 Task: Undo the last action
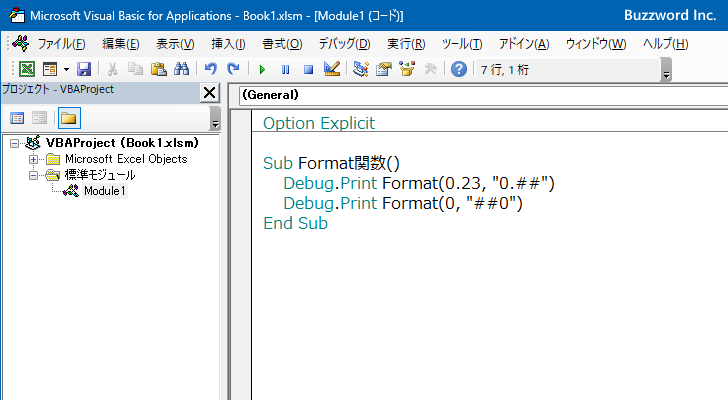211,70
